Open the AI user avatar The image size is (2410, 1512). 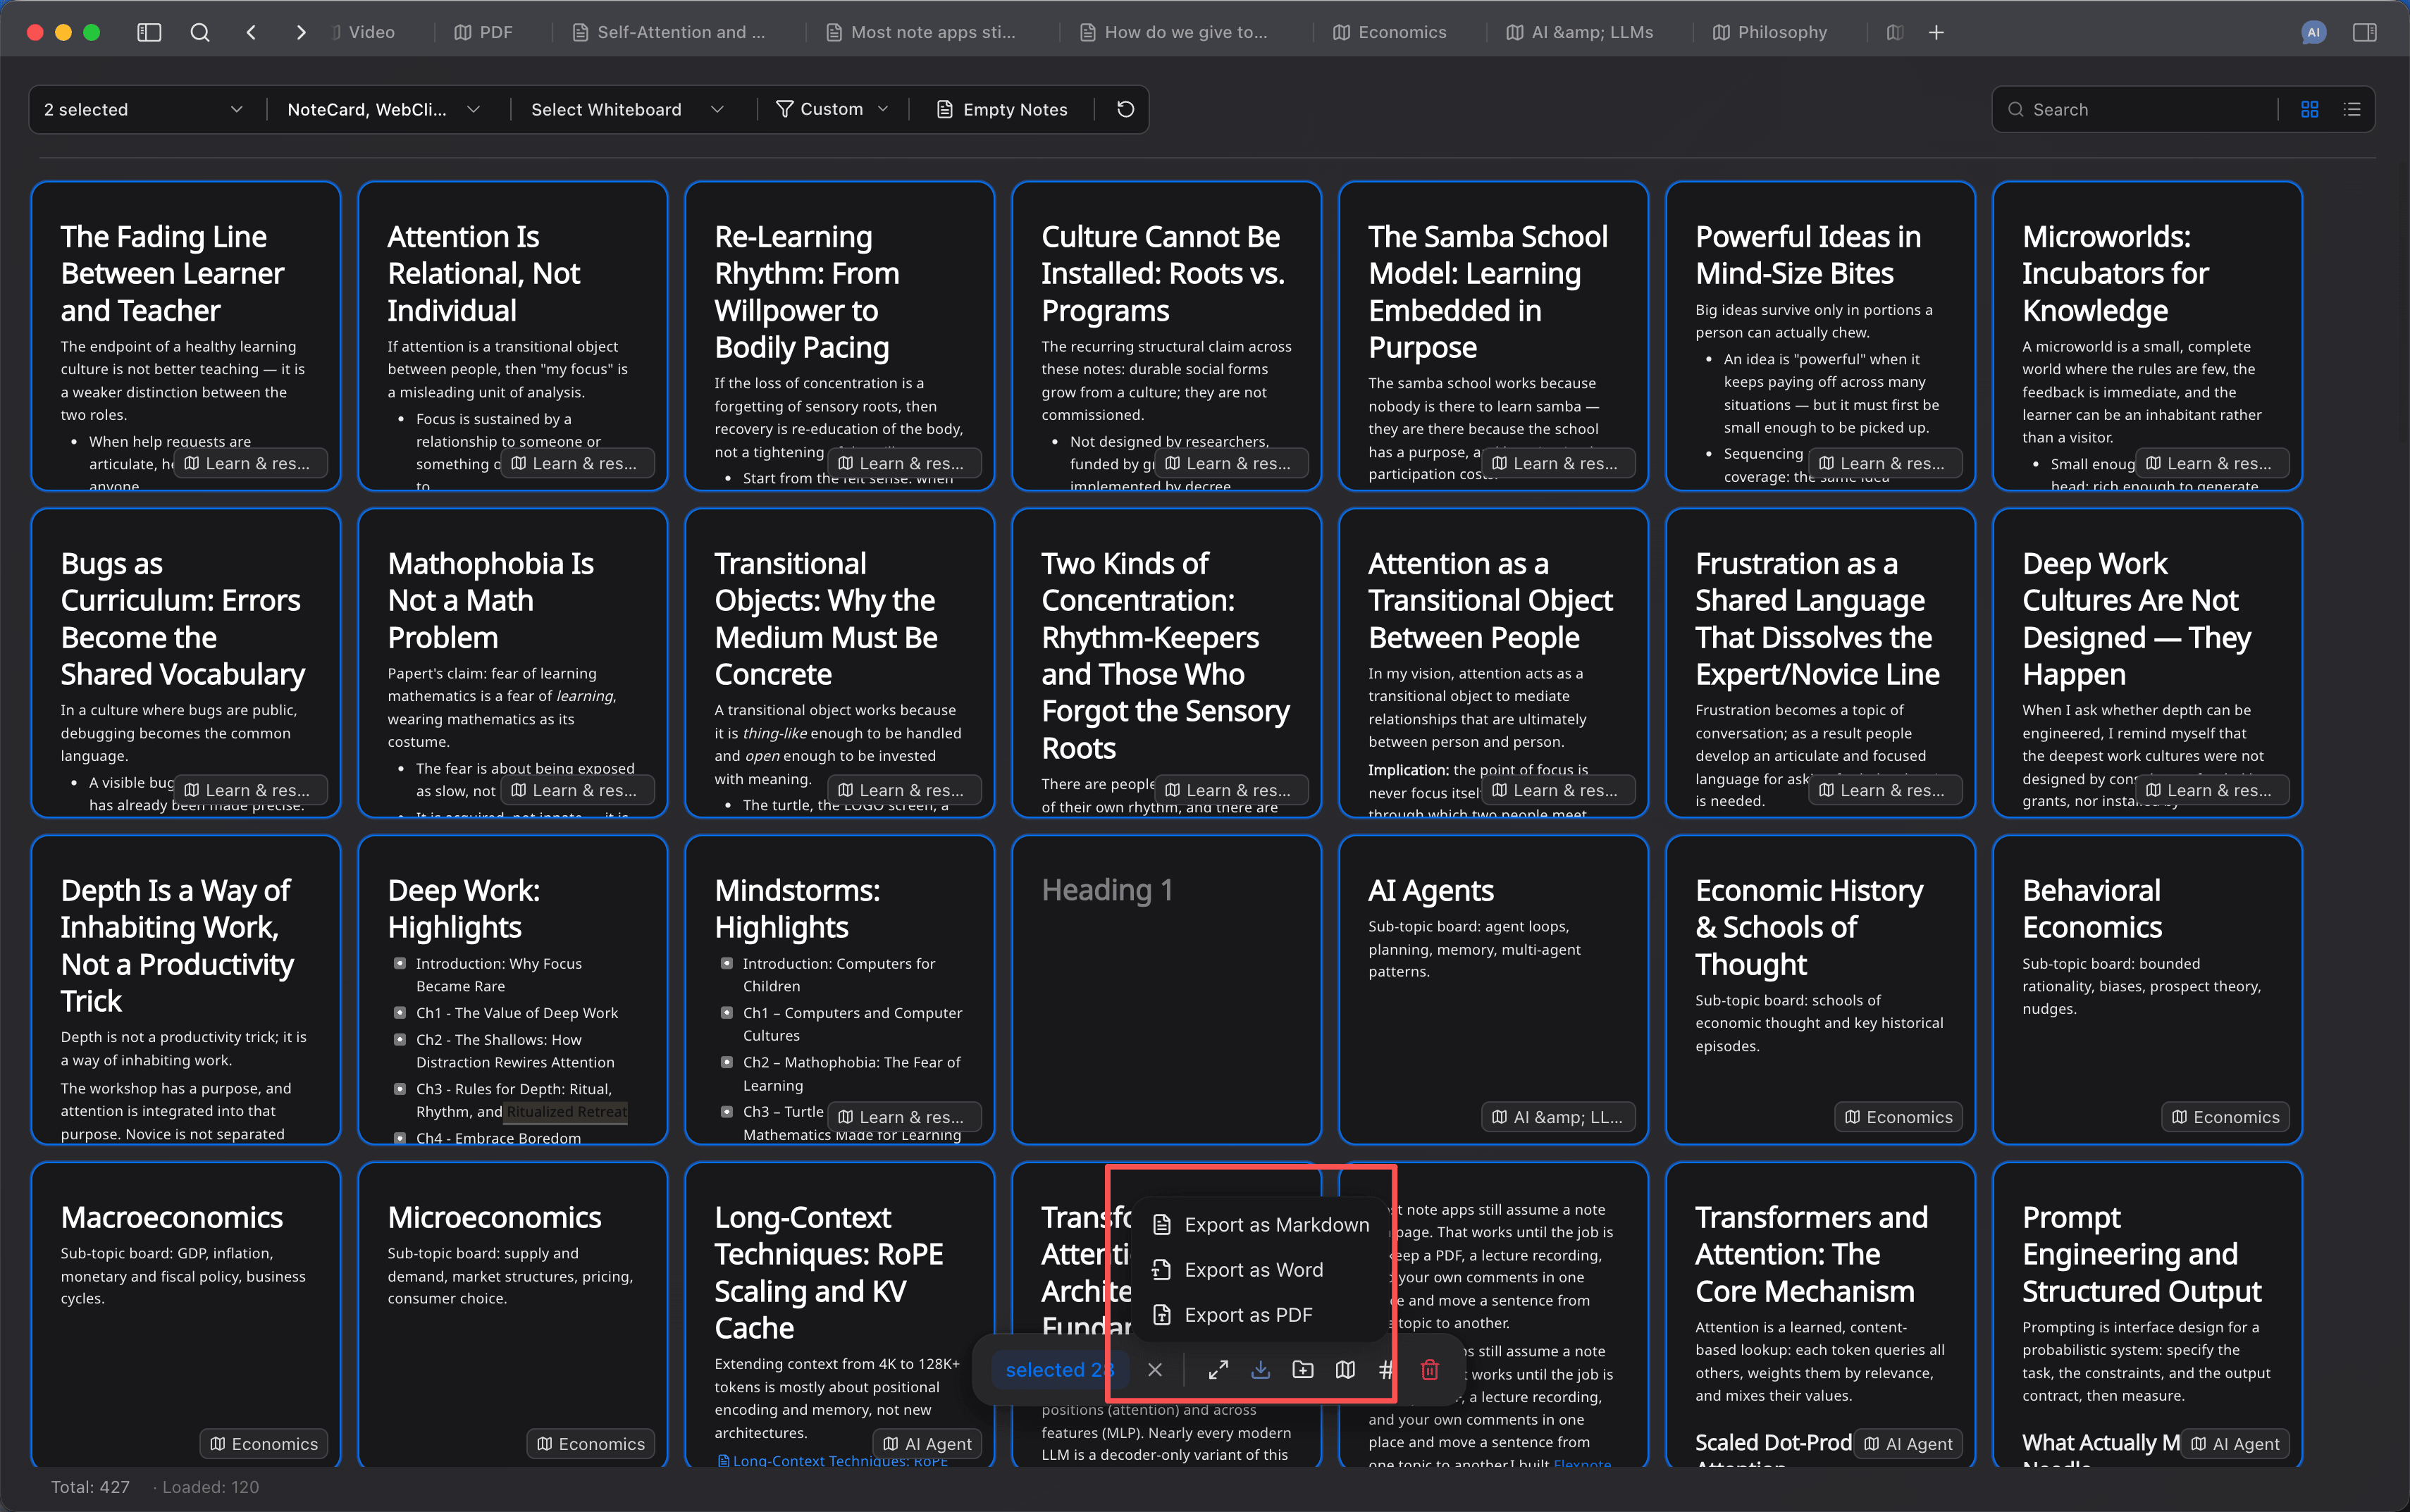click(x=2313, y=32)
